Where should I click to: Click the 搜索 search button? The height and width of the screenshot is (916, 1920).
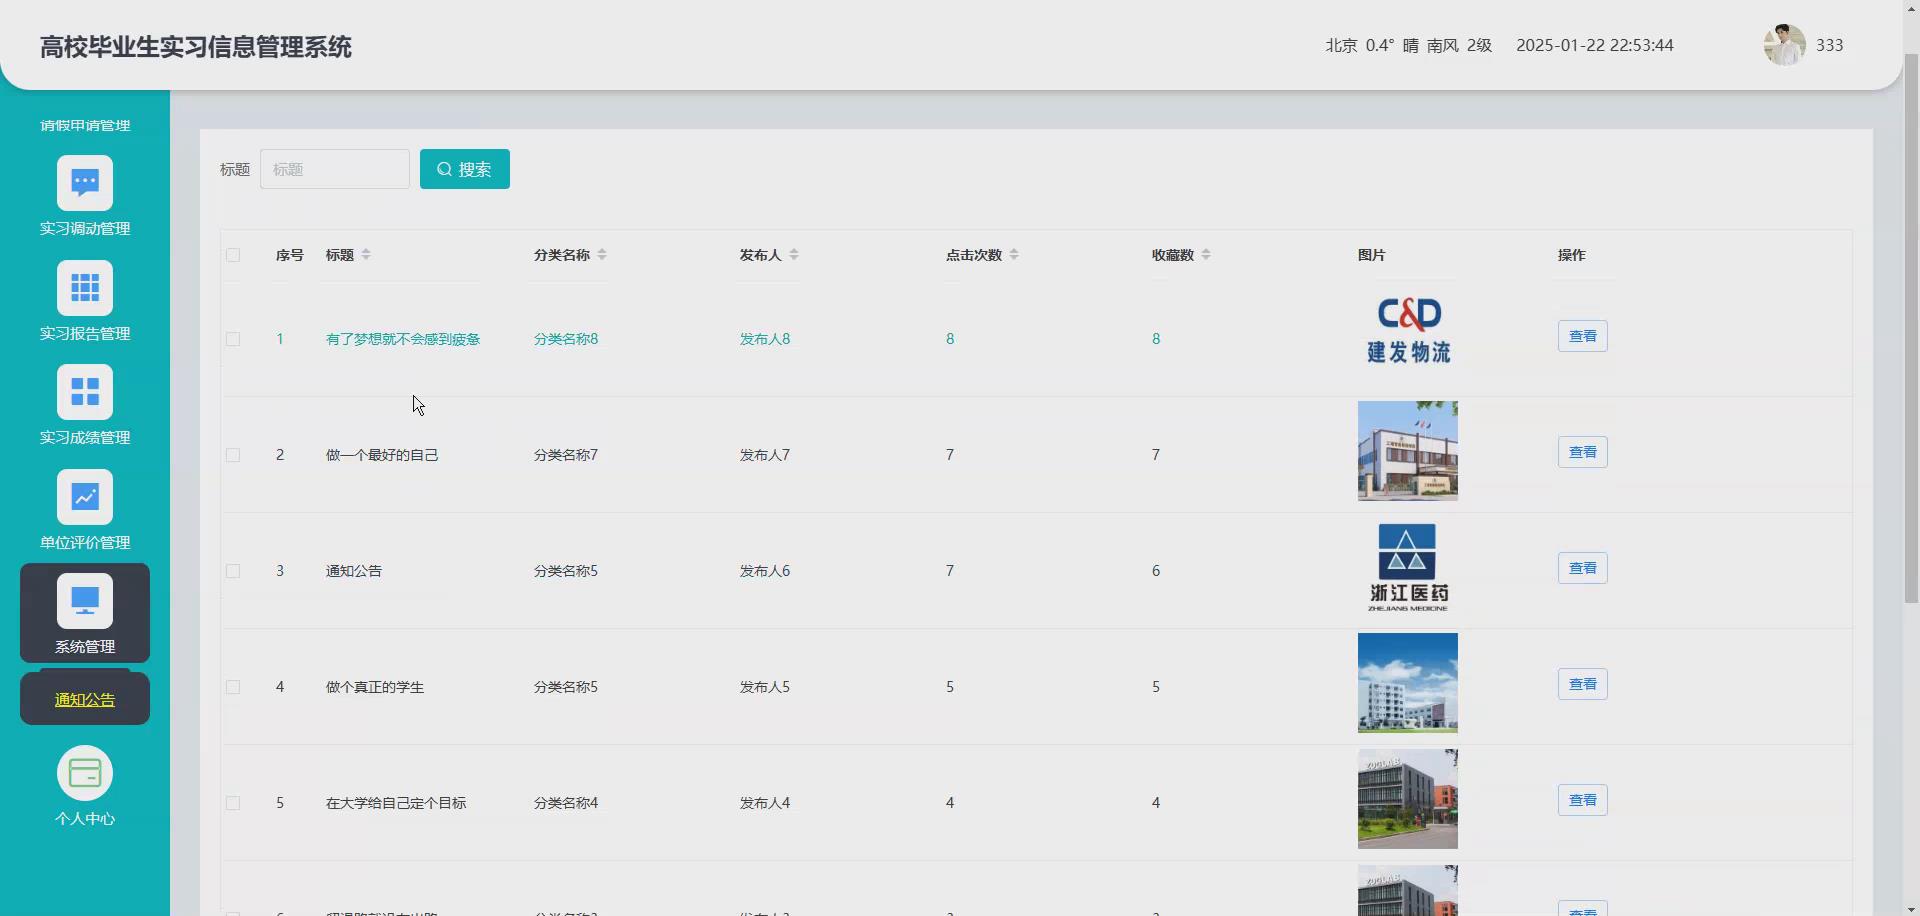point(465,169)
